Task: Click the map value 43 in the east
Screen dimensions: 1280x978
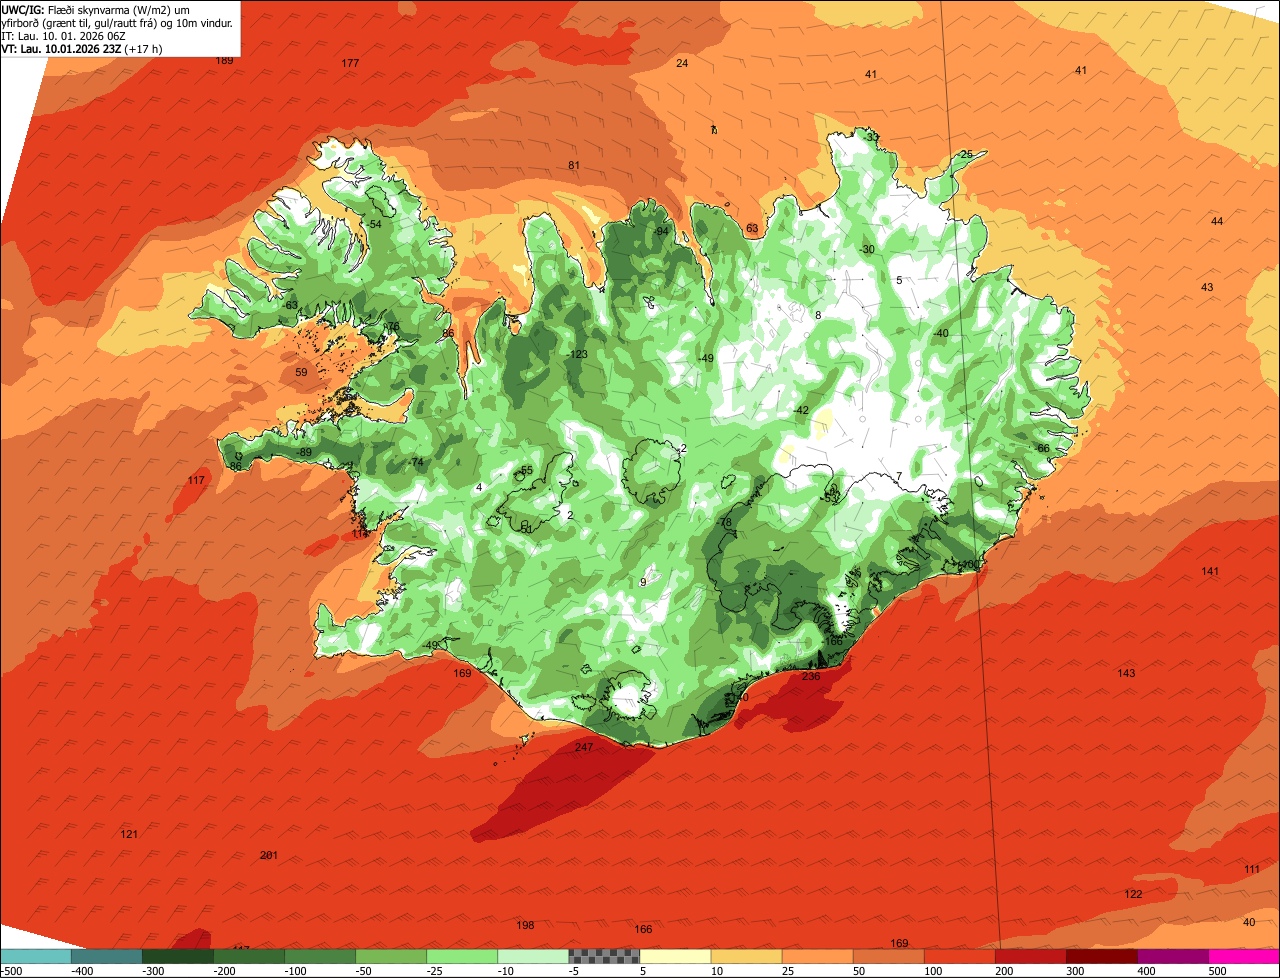Action: tap(1207, 287)
